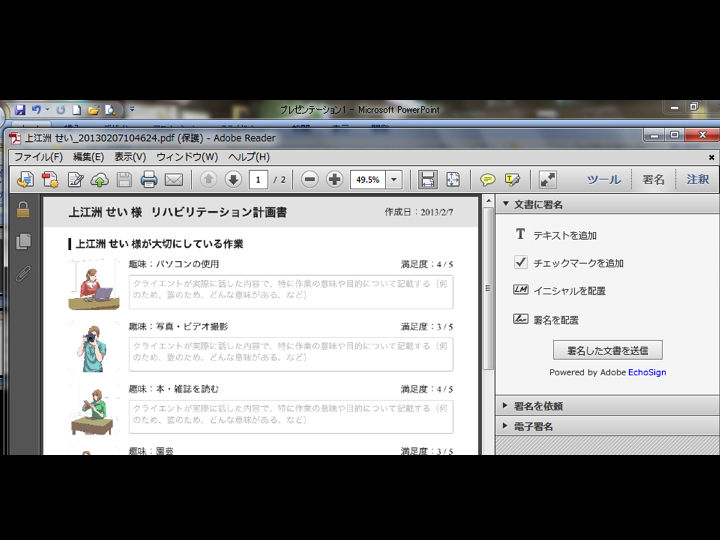Add a sticky note comment
Image resolution: width=720 pixels, height=540 pixels.
(487, 180)
